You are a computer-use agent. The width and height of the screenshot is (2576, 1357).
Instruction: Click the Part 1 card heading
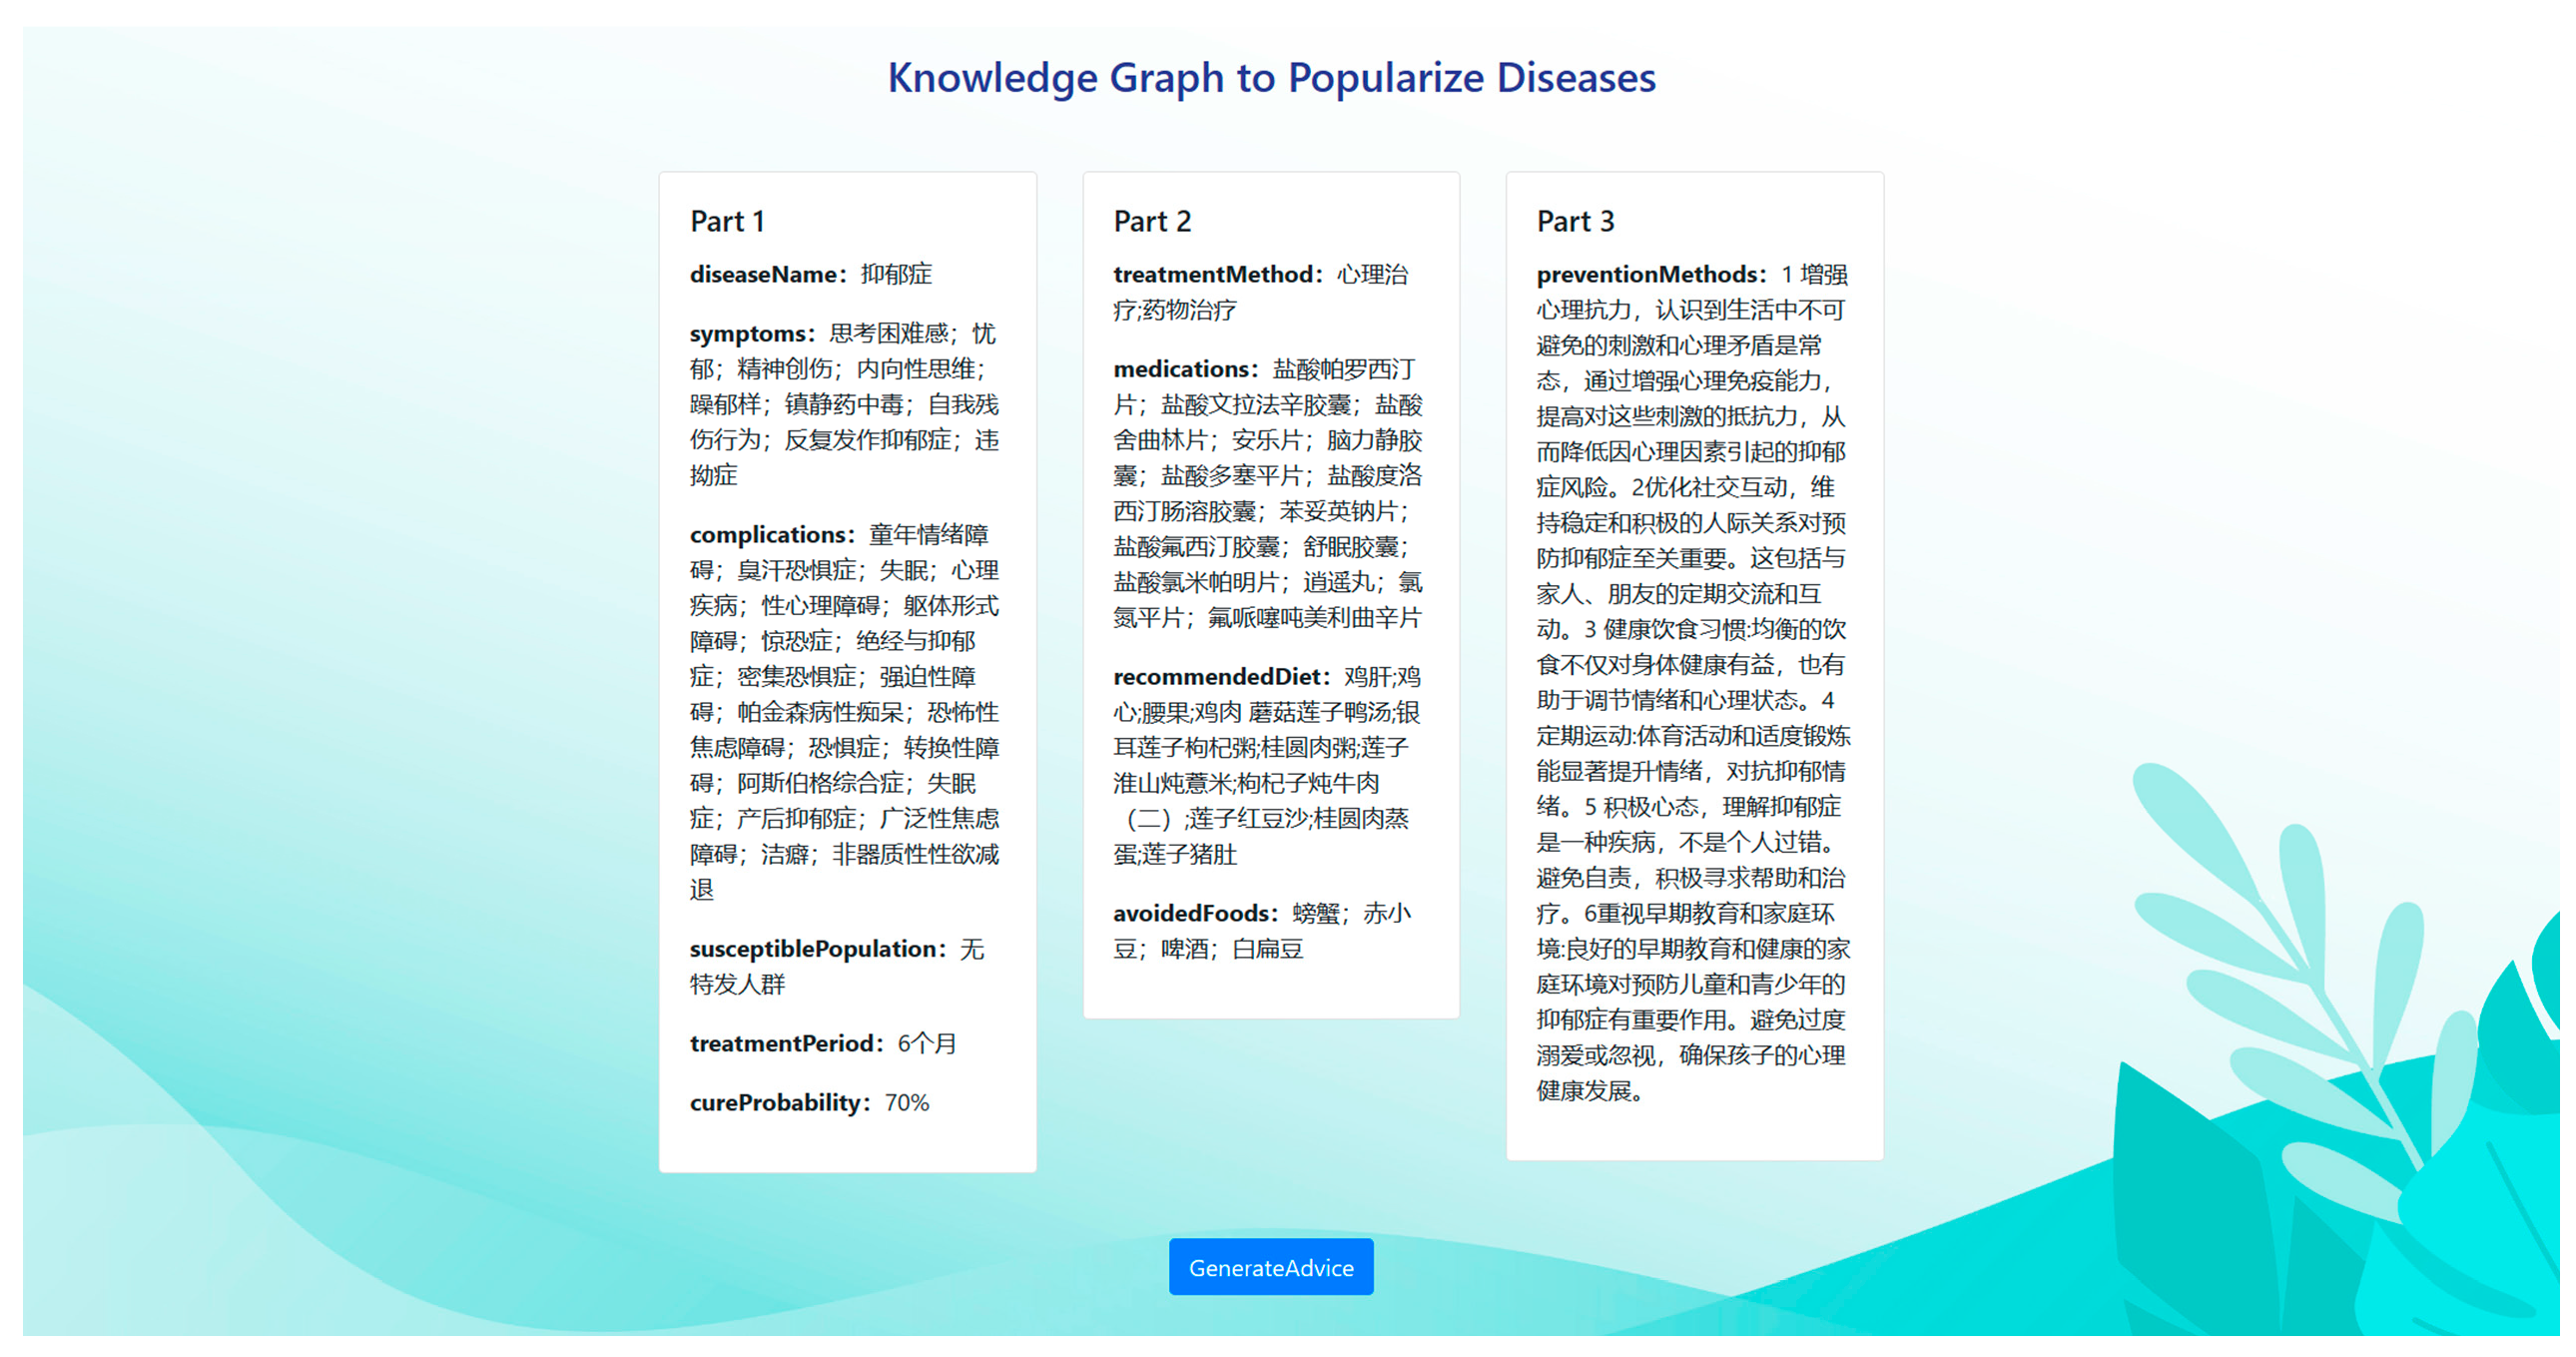click(727, 221)
